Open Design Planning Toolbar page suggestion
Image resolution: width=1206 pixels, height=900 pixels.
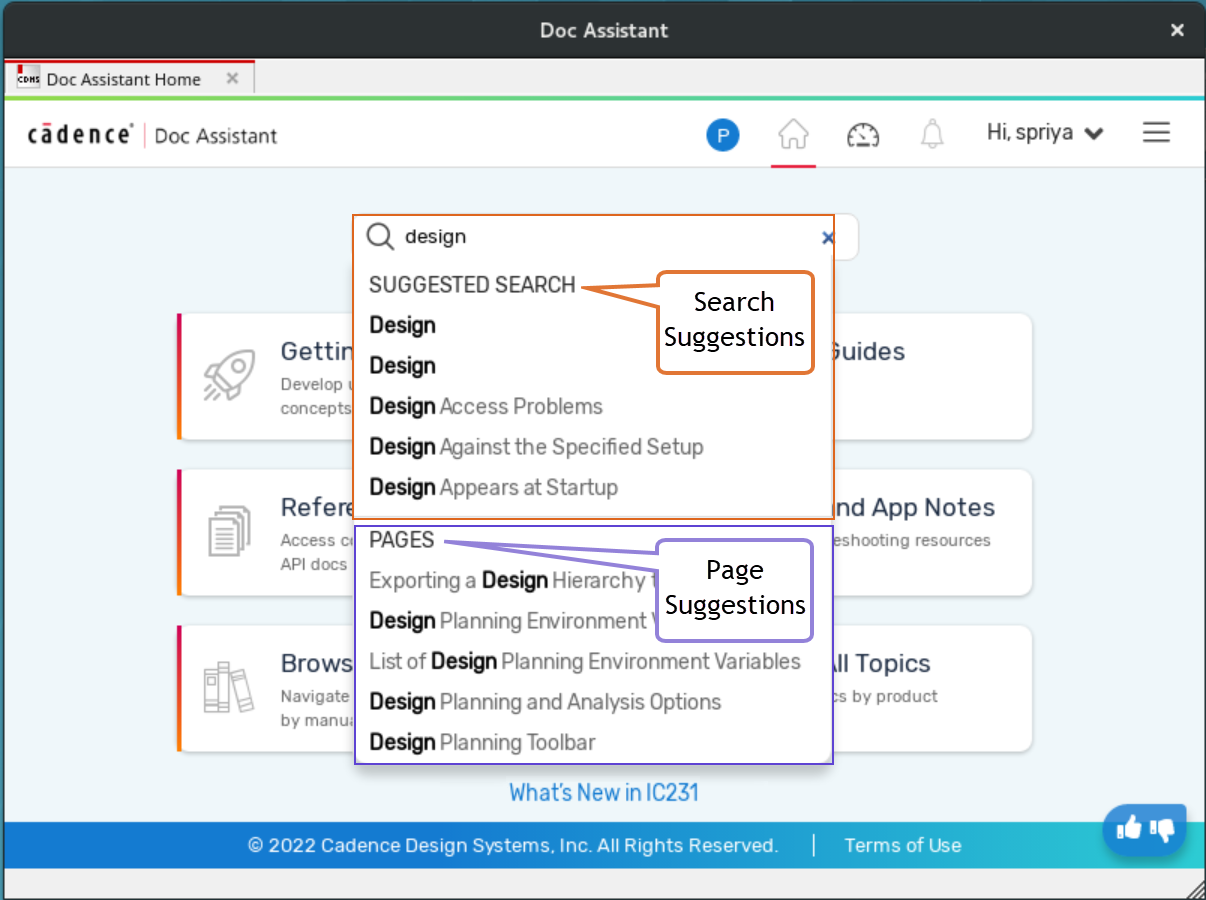(482, 742)
